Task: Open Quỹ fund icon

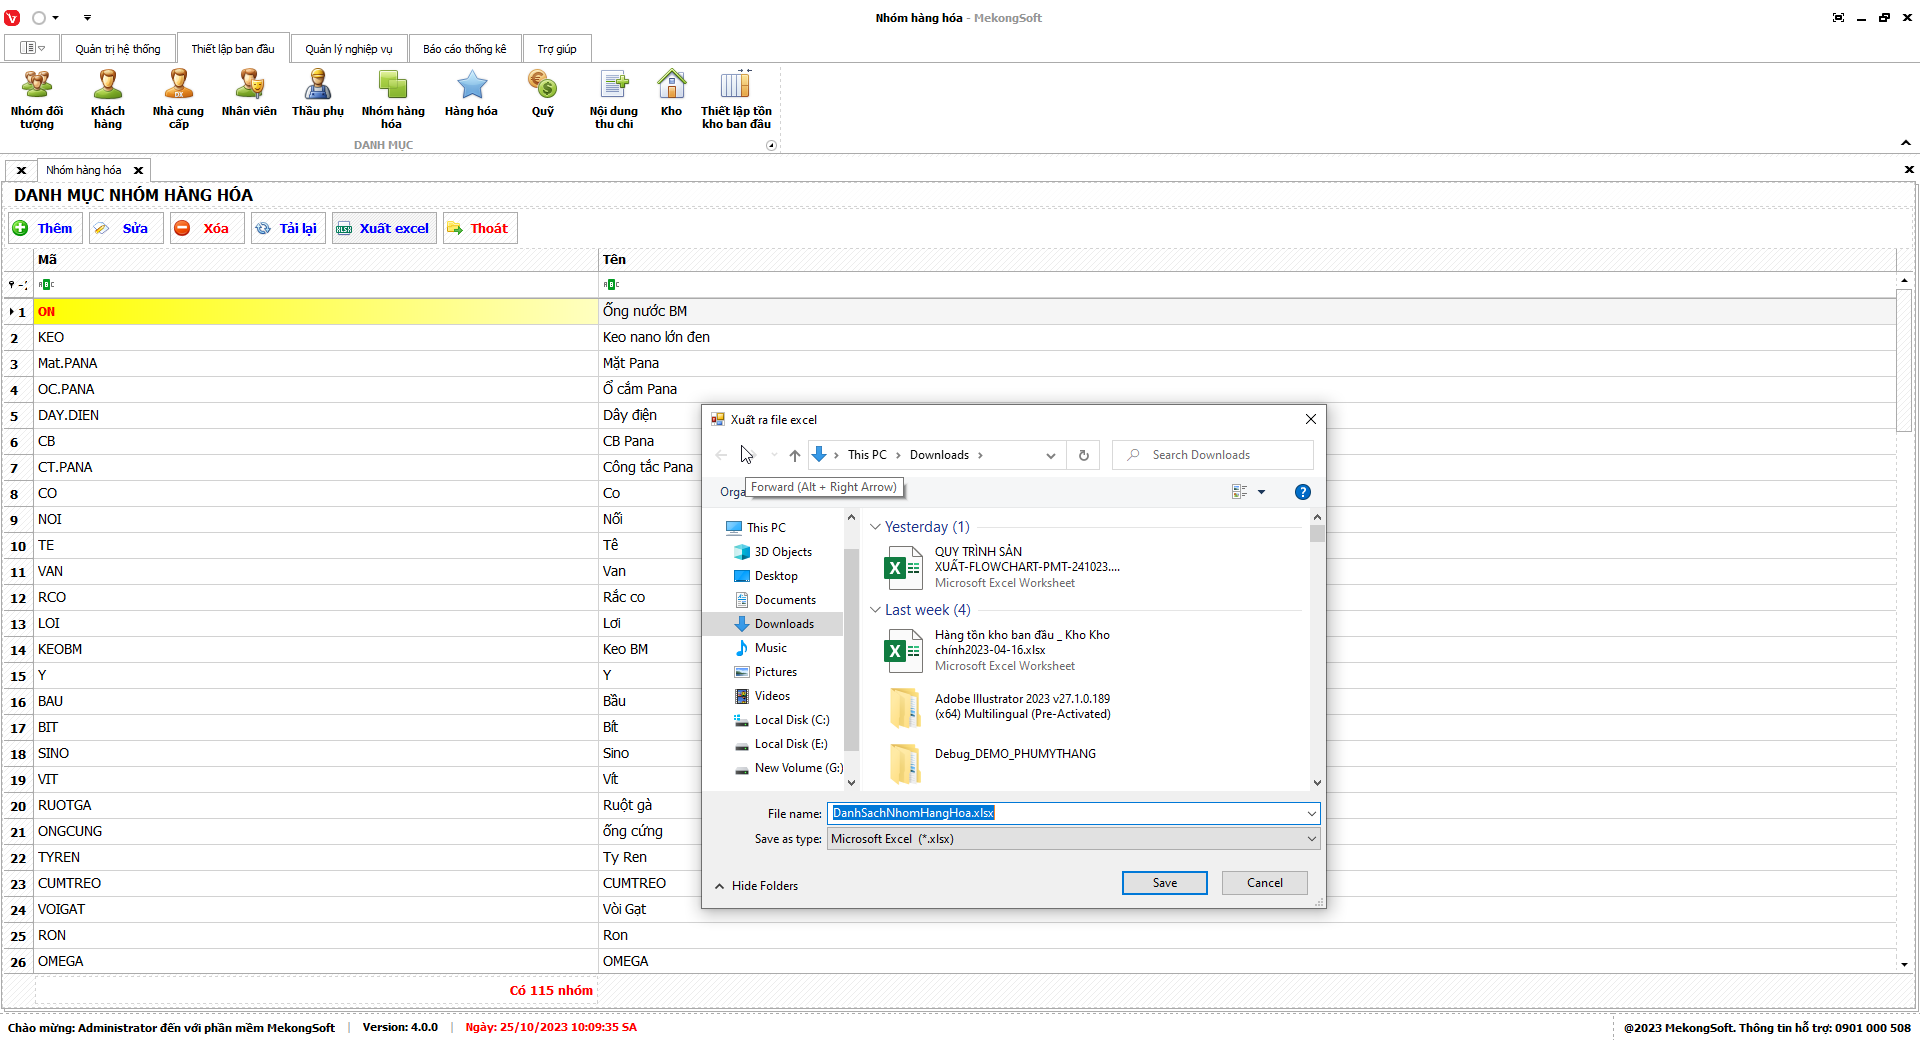Action: pos(543,93)
